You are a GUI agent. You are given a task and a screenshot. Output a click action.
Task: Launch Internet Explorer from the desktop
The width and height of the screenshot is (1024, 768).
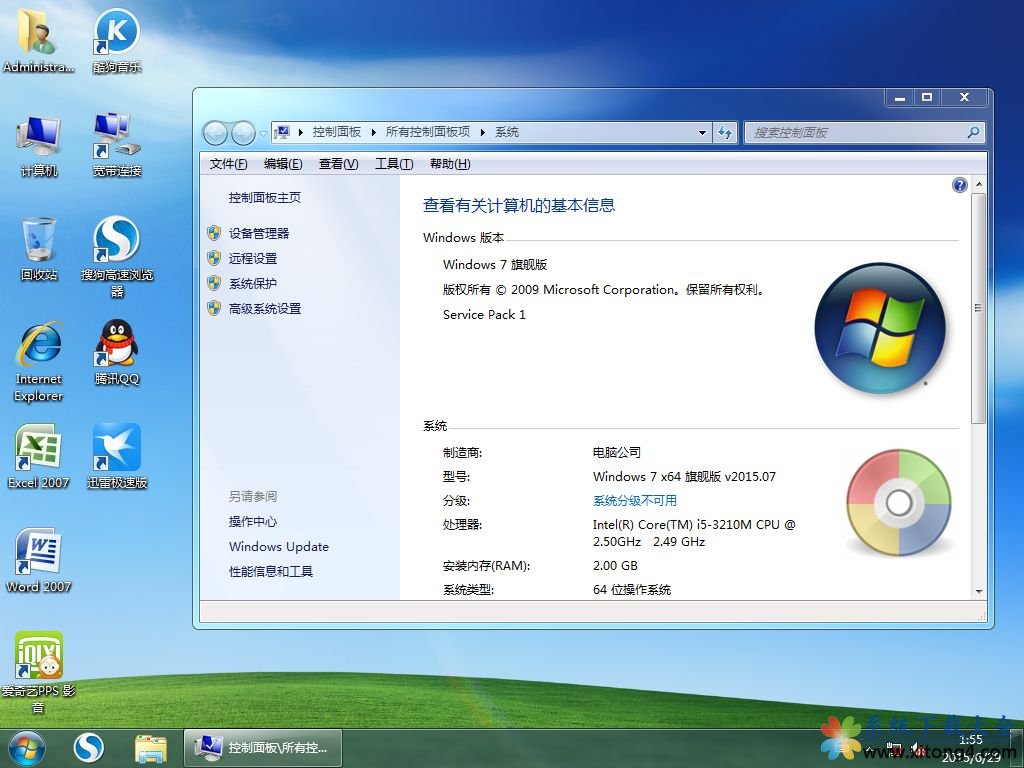tap(39, 361)
